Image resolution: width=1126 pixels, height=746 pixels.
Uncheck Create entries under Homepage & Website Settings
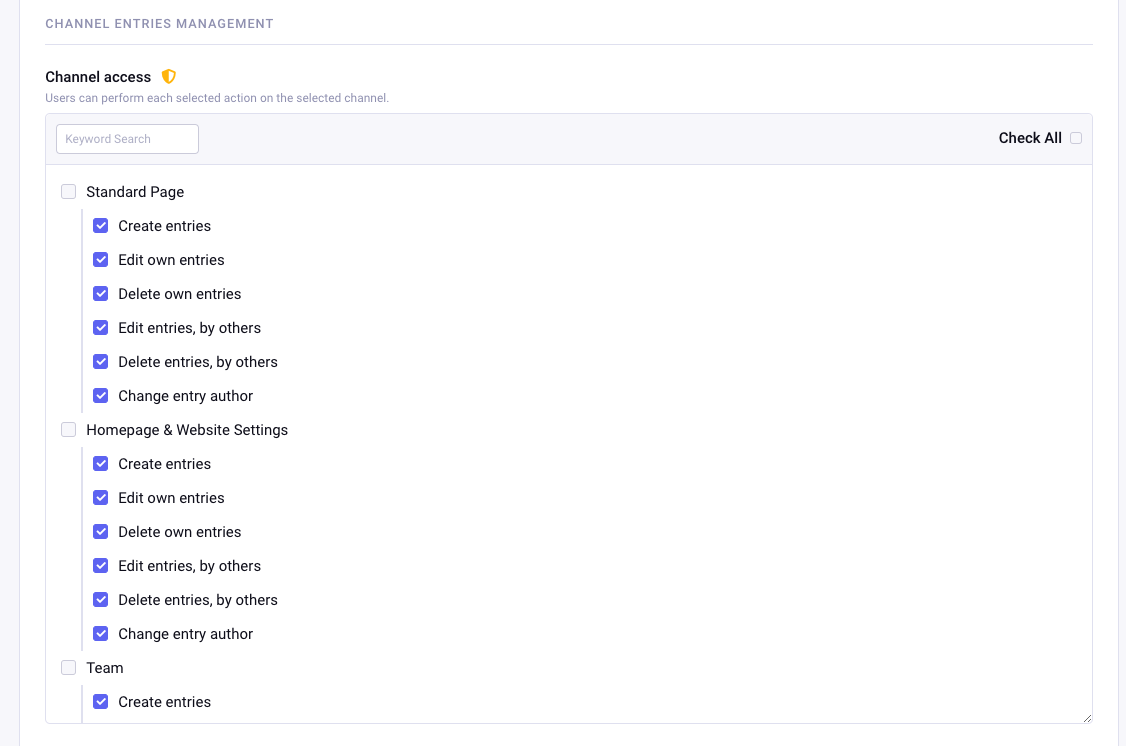(x=101, y=464)
